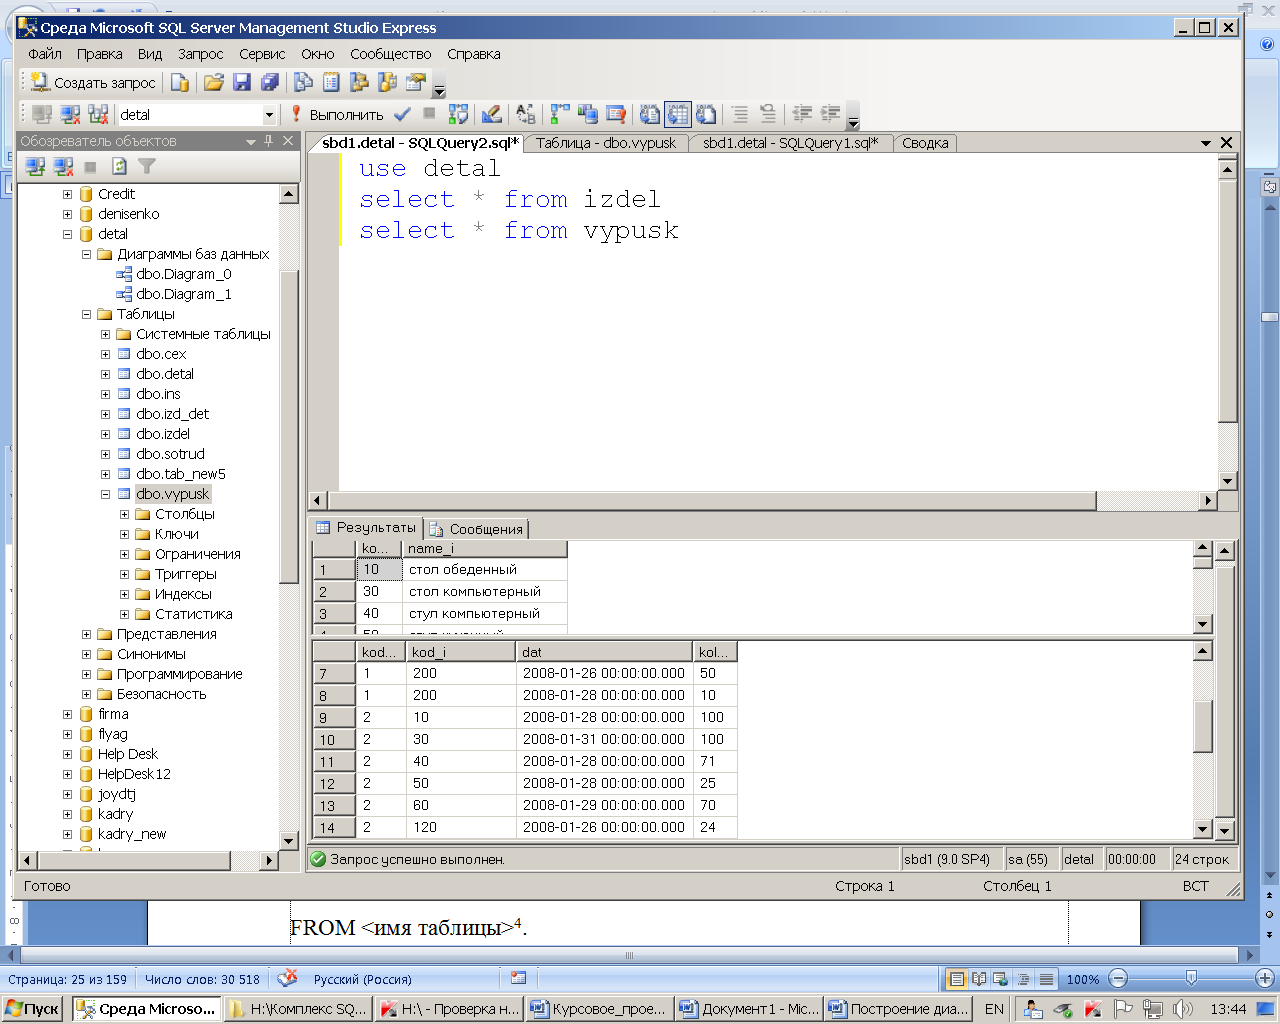The width and height of the screenshot is (1280, 1024).
Task: Zoom in Word with the plus button
Action: [1264, 979]
